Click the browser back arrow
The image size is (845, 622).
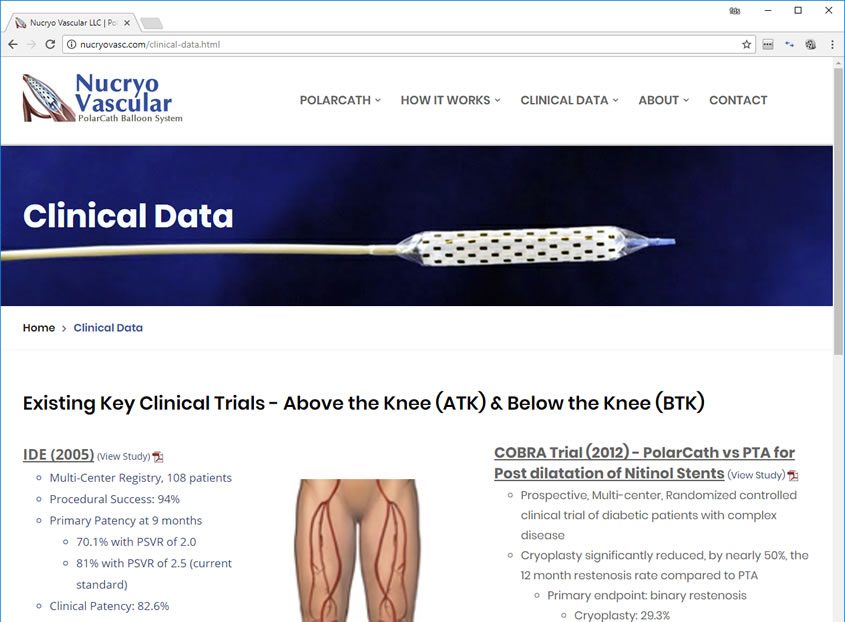point(13,44)
